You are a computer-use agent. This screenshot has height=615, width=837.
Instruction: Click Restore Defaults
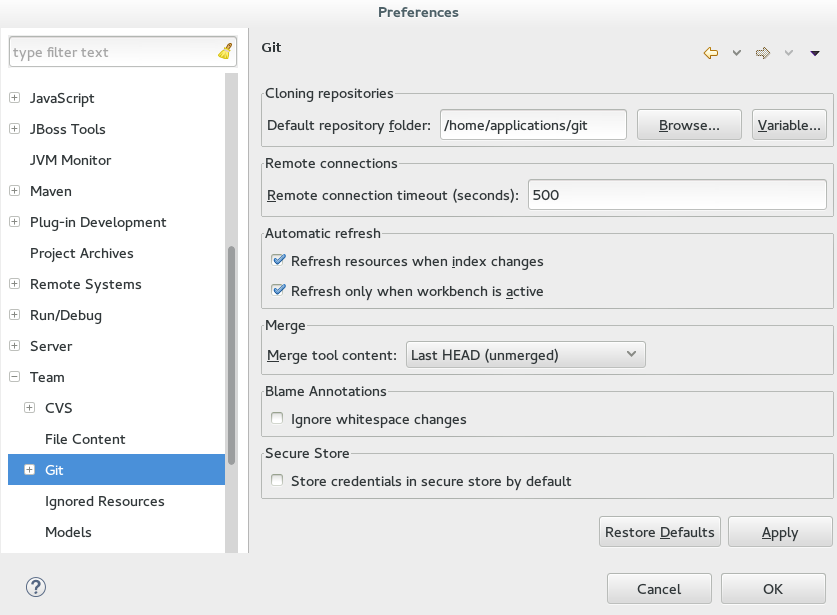pyautogui.click(x=660, y=532)
